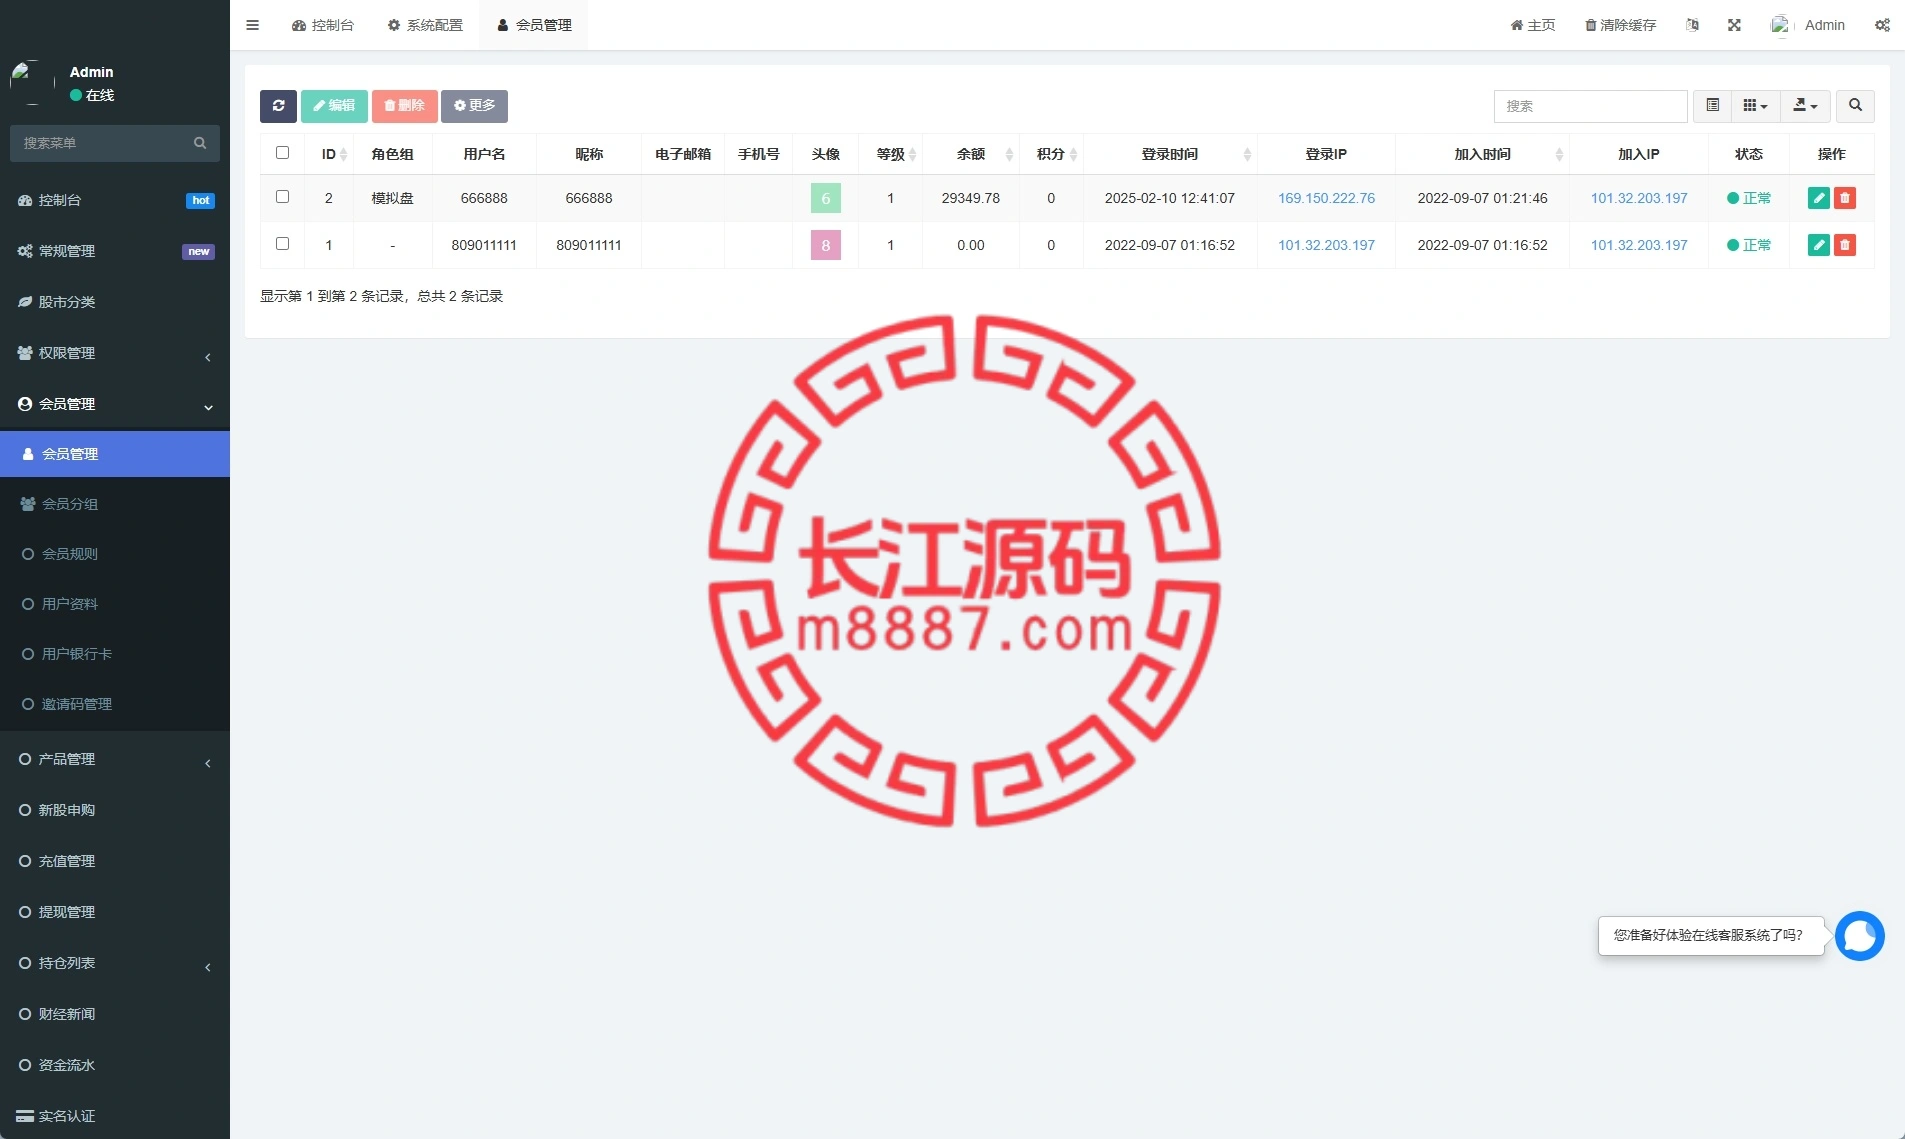Open the settings cogs icon at the top right
This screenshot has height=1139, width=1905.
[x=1882, y=25]
